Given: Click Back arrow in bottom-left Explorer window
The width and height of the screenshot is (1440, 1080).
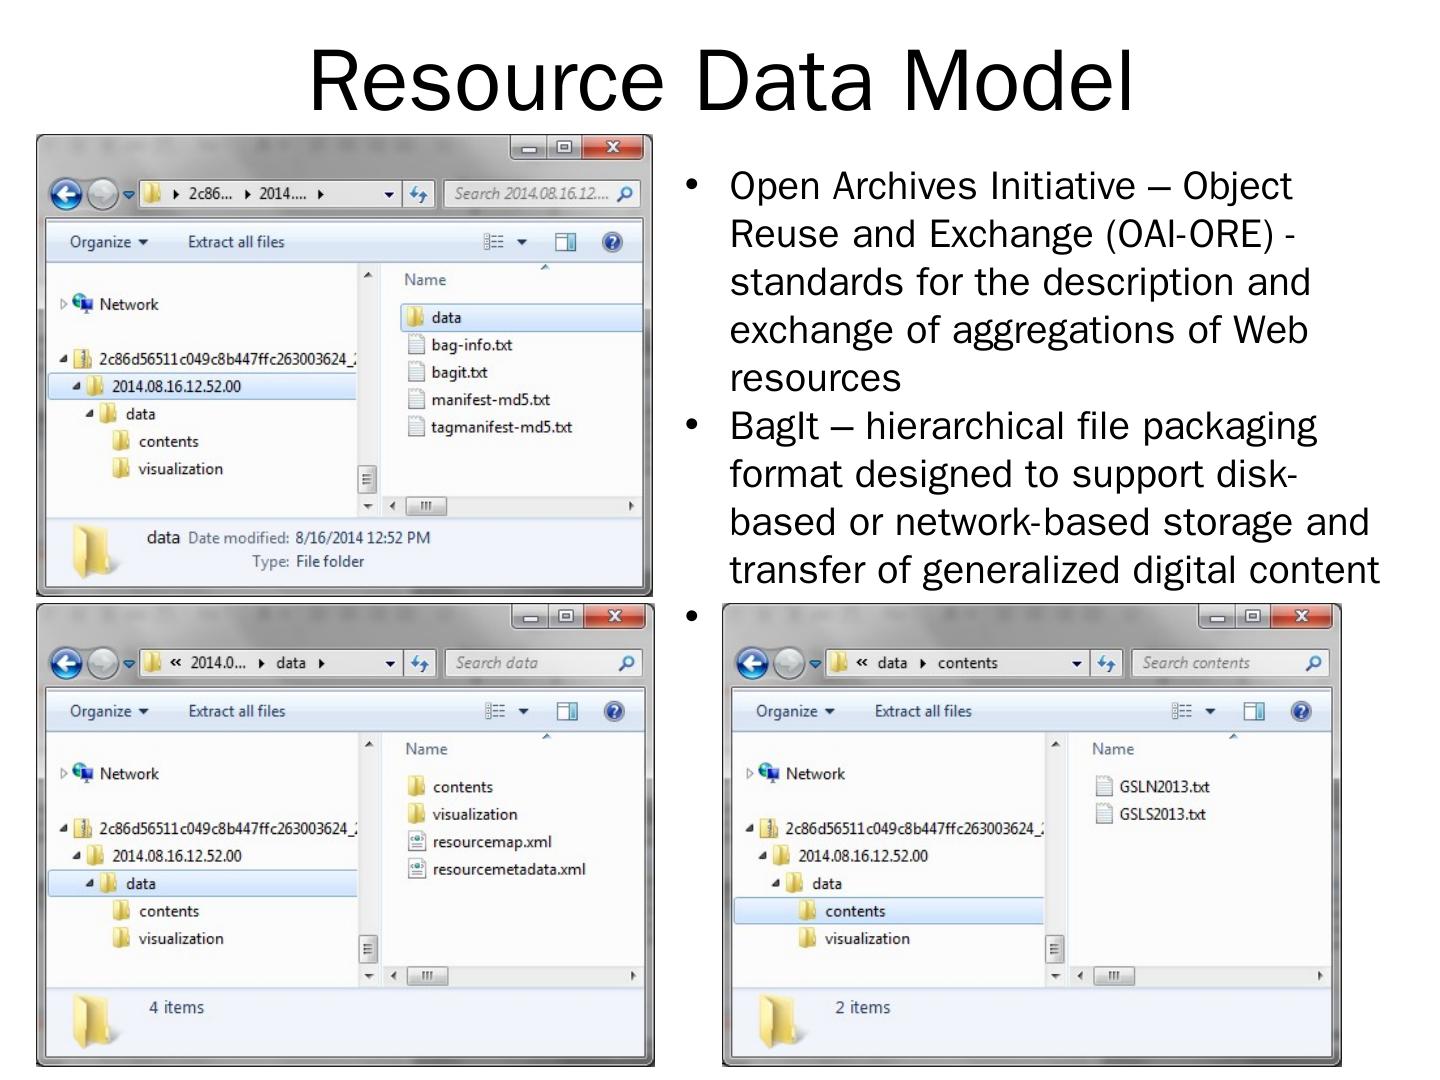Looking at the screenshot, I should (x=67, y=663).
